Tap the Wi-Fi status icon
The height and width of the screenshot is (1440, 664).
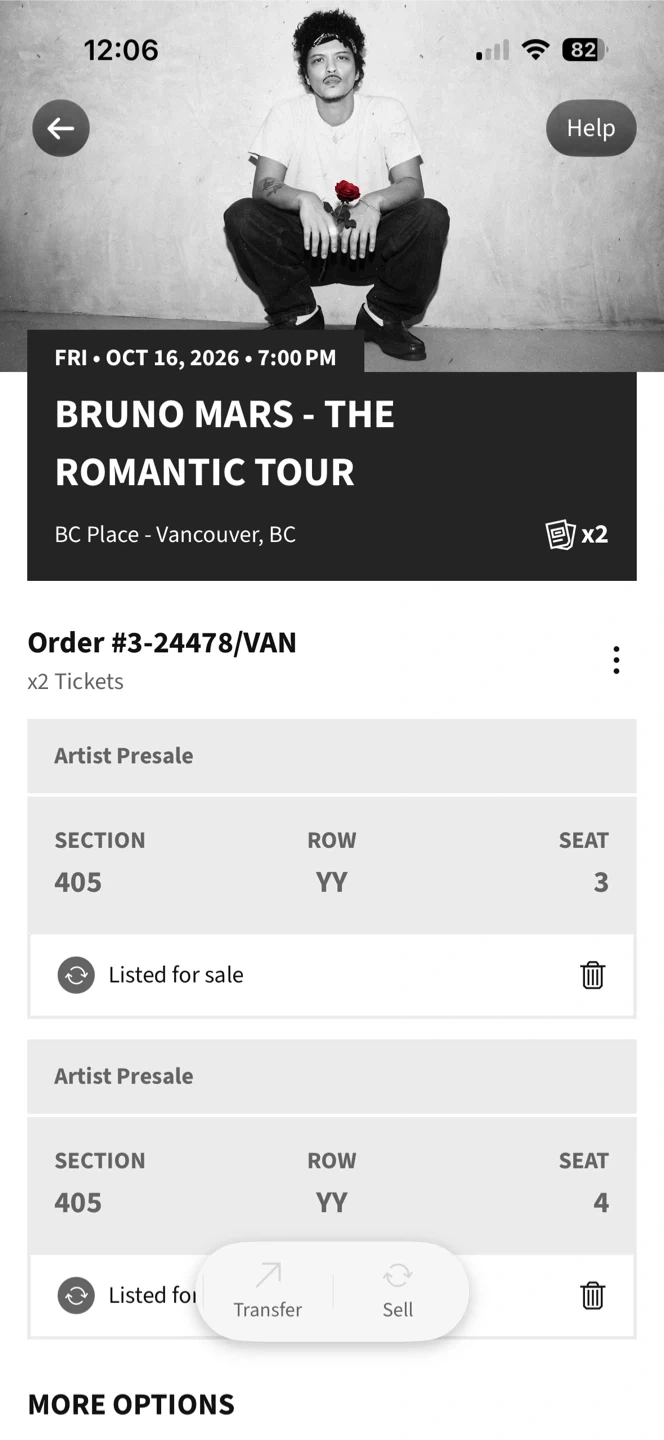point(536,49)
